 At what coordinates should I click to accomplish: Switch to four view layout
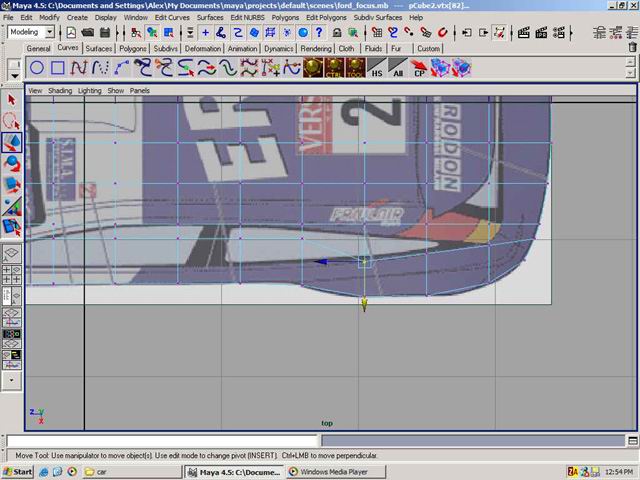click(12, 274)
